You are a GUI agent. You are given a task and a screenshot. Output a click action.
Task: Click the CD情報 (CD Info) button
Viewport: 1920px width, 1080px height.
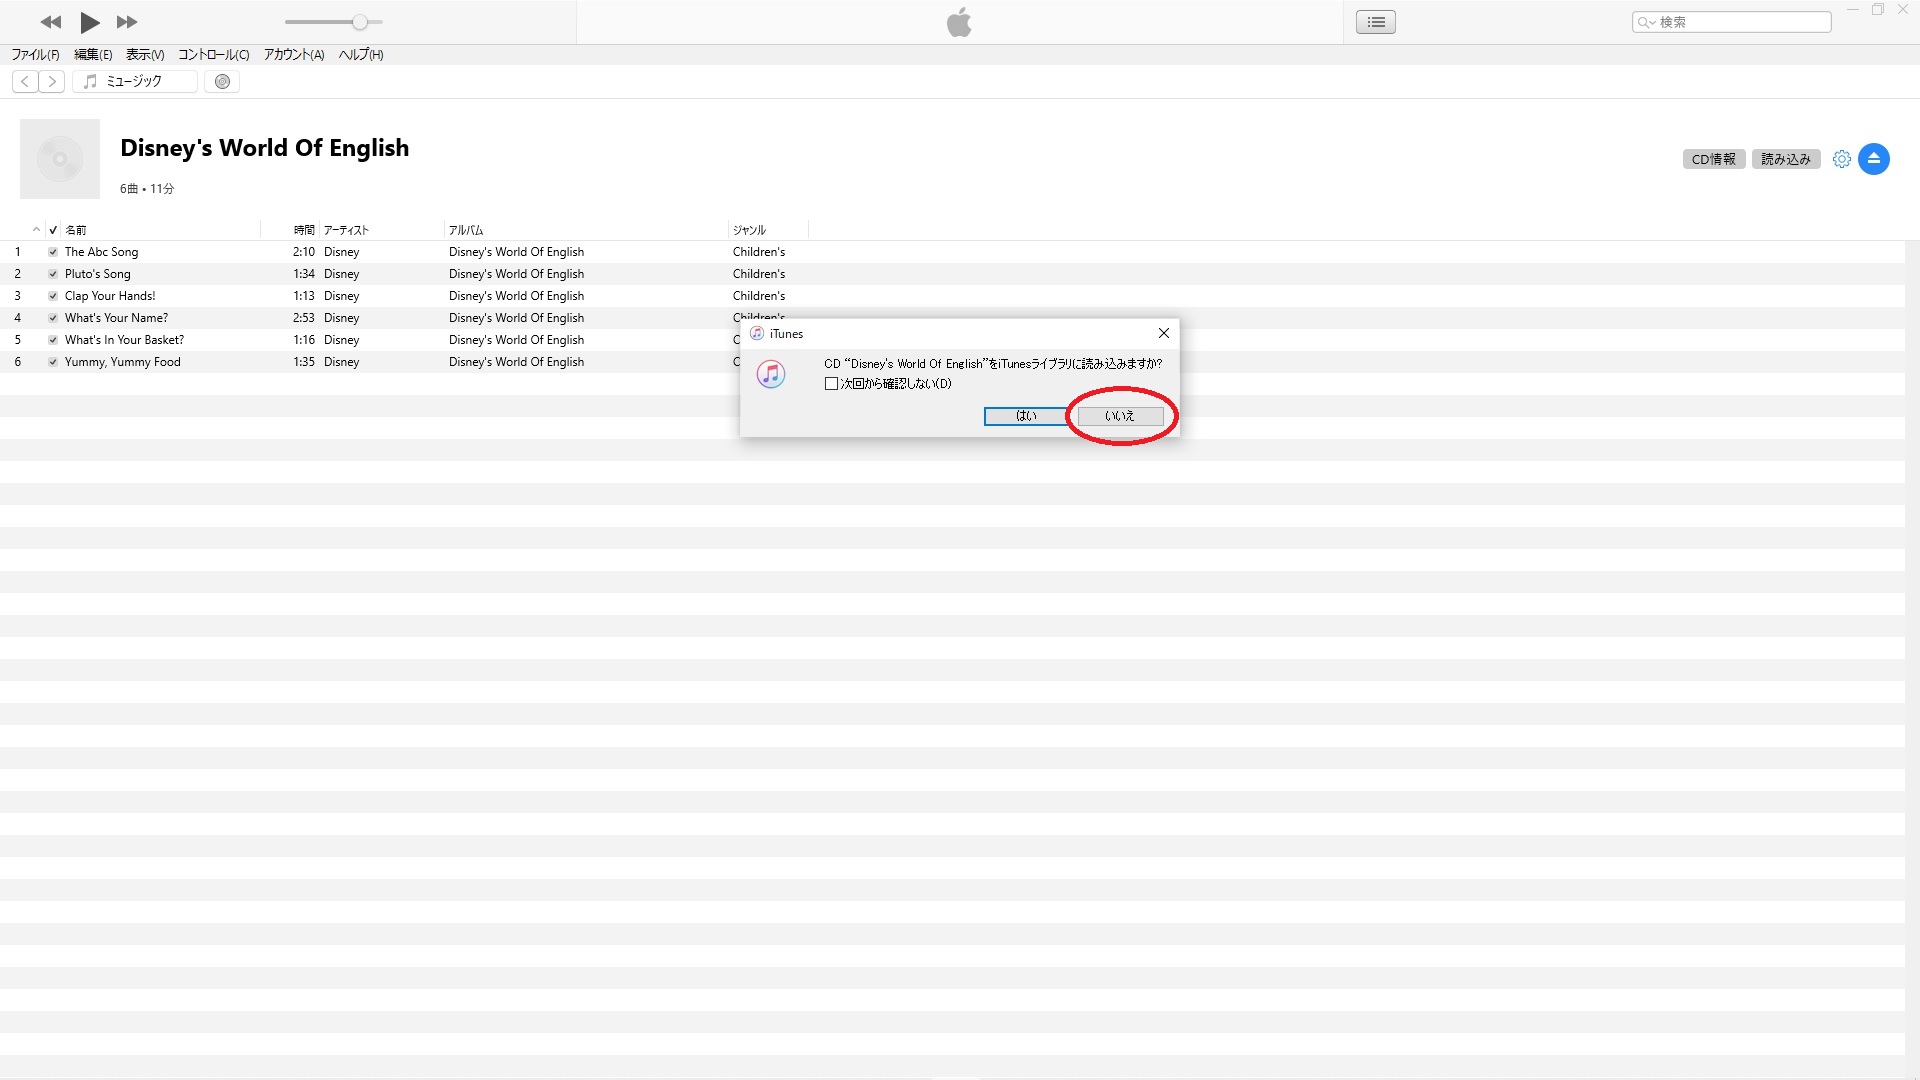point(1714,158)
